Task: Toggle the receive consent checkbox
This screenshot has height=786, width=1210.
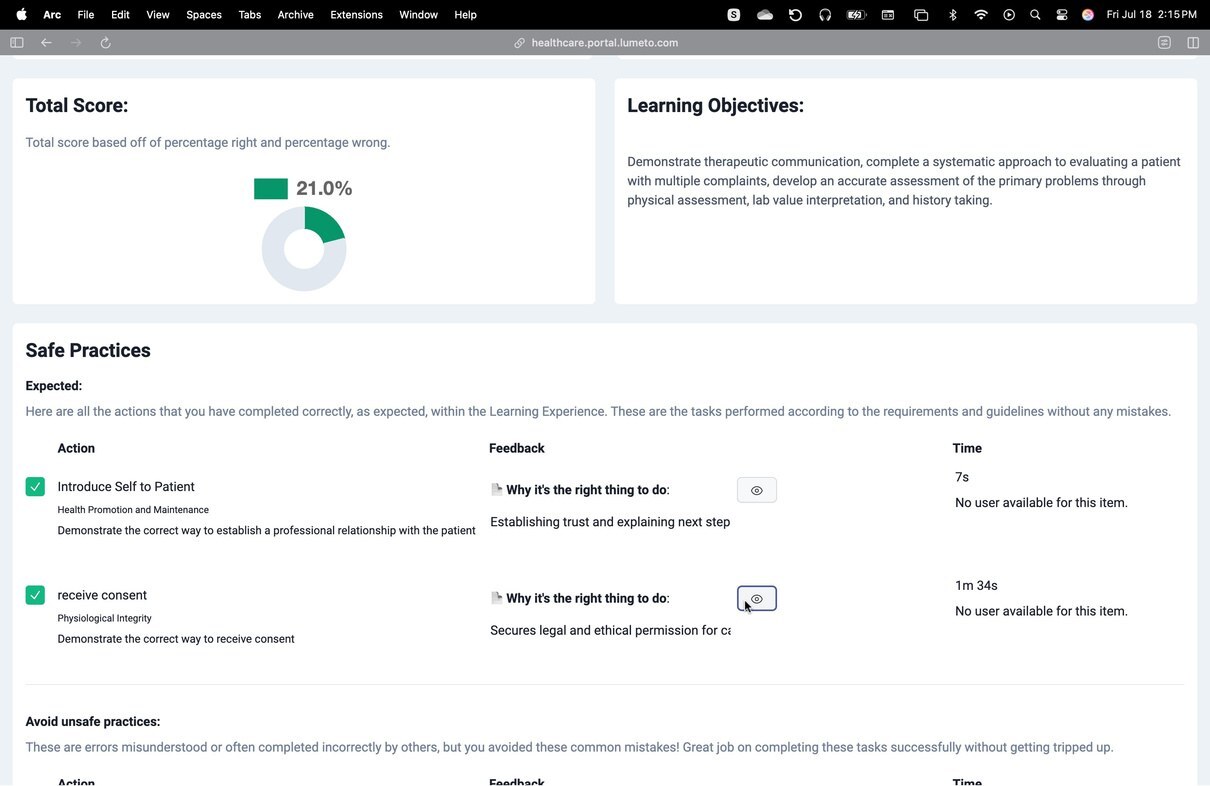Action: (35, 594)
